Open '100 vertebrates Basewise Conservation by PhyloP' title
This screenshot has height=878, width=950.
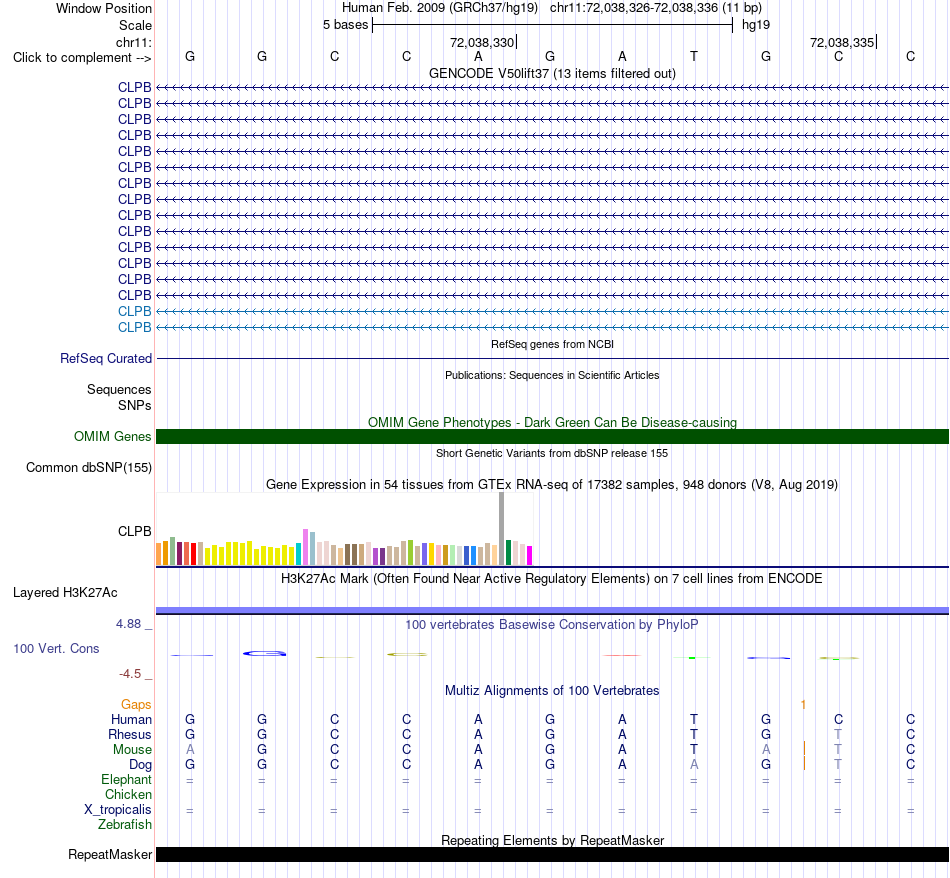[552, 625]
